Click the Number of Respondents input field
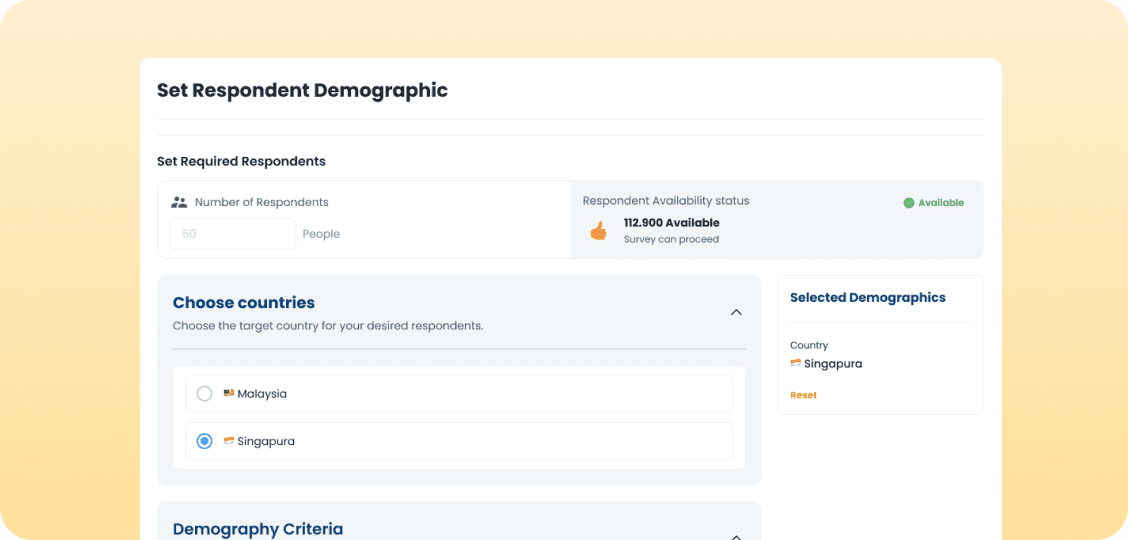The width and height of the screenshot is (1128, 540). (x=232, y=234)
